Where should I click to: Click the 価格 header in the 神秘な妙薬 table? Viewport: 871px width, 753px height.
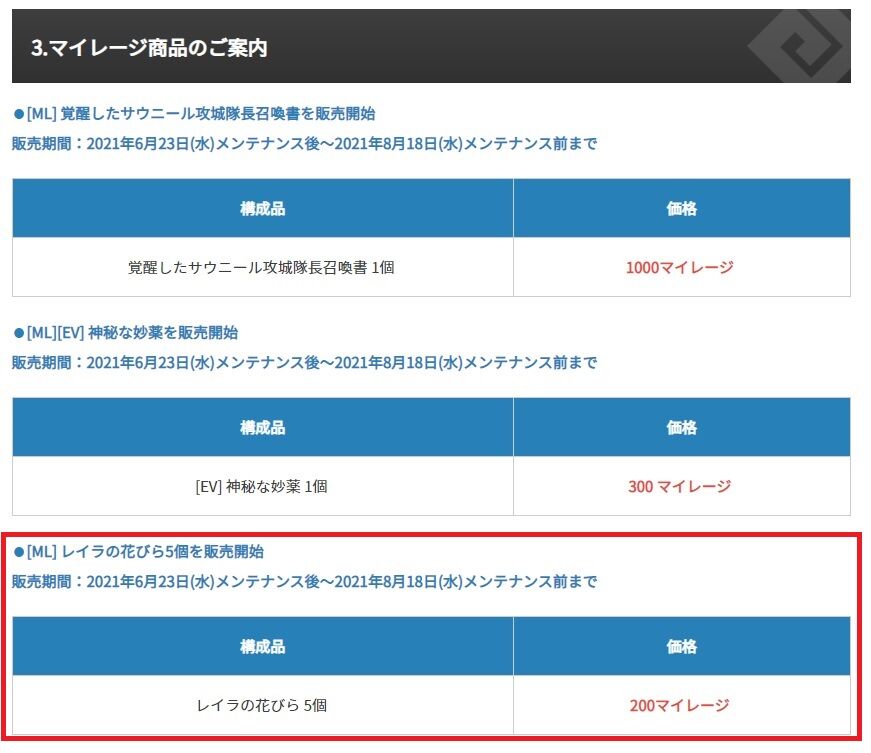pyautogui.click(x=682, y=427)
